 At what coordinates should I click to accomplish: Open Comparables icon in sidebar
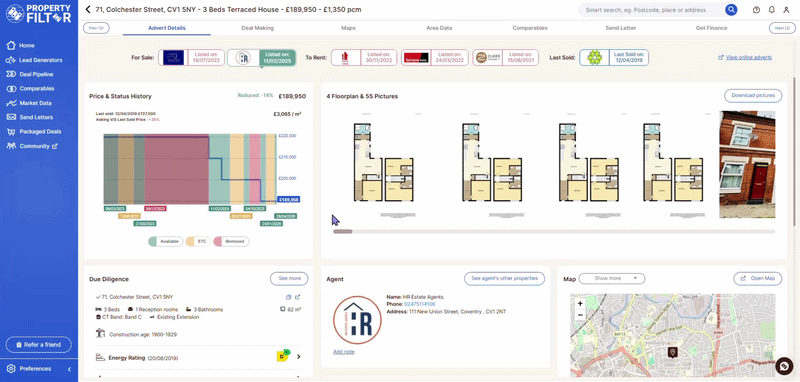point(11,88)
